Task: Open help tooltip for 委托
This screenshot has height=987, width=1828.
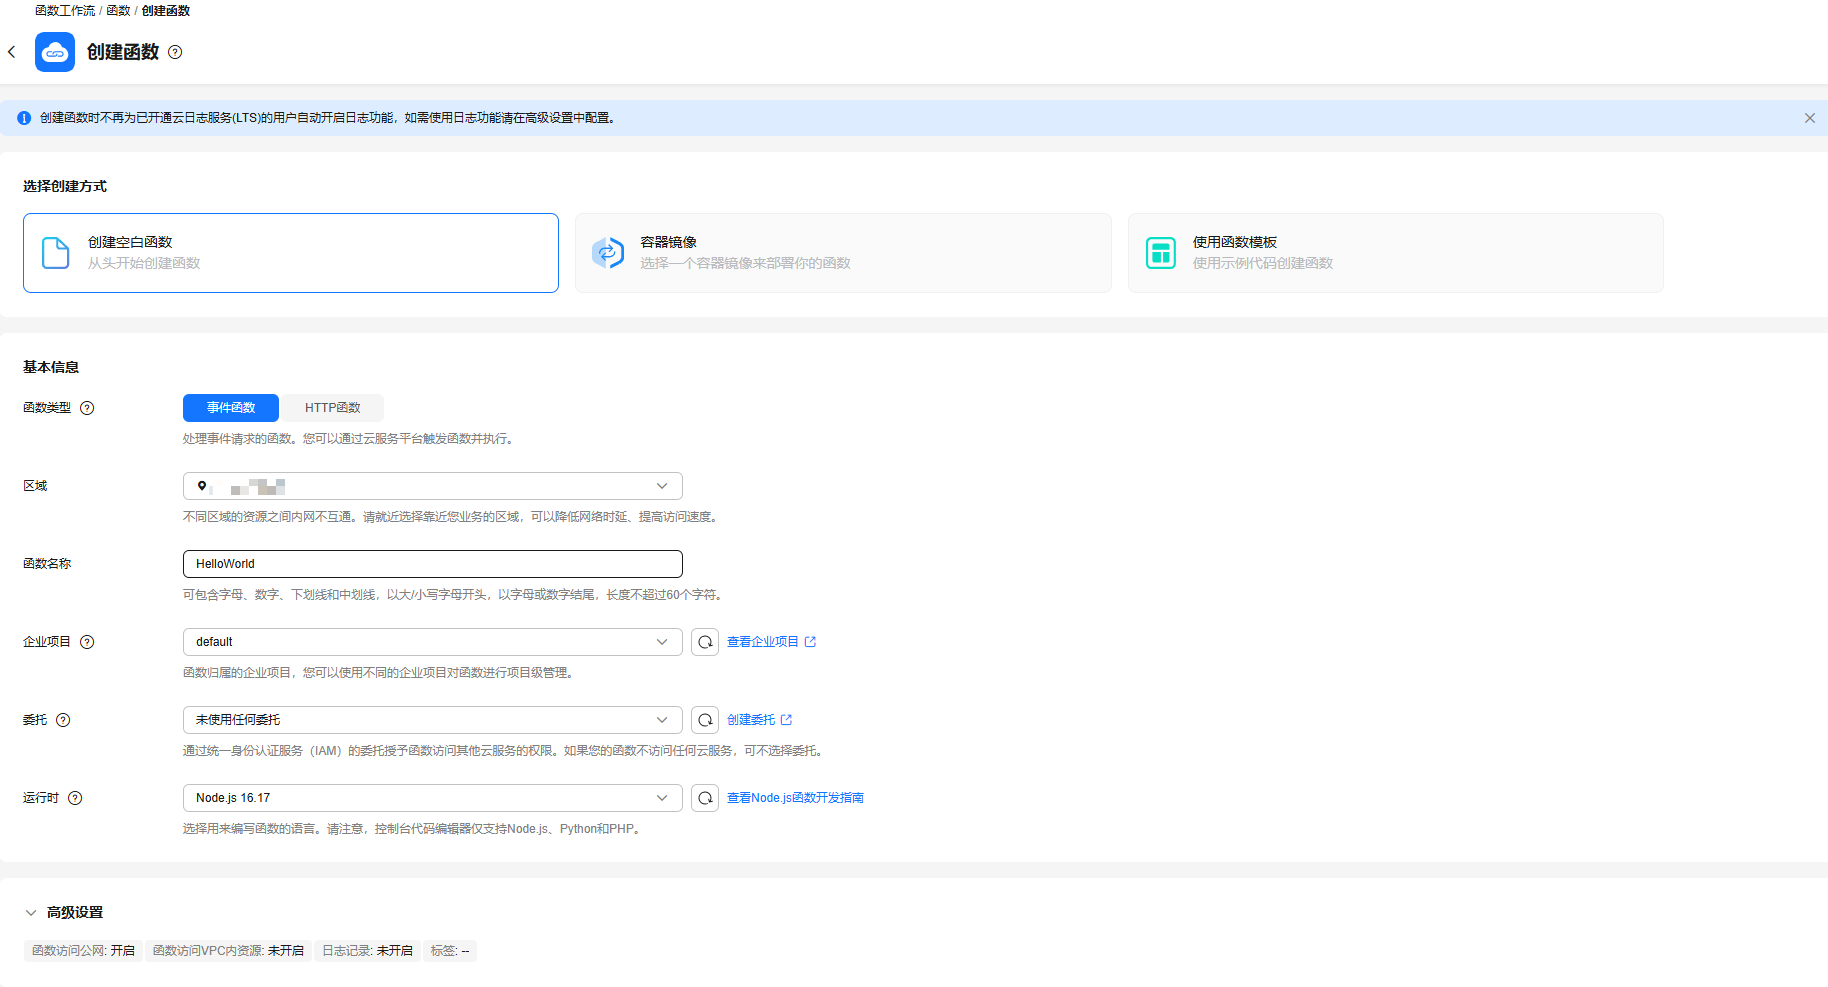Action: [63, 720]
